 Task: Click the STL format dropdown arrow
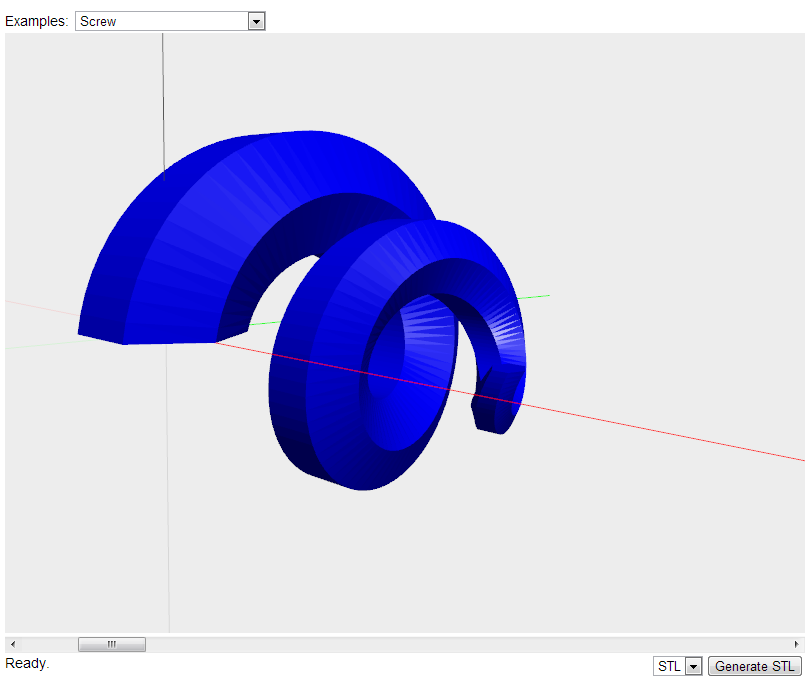692,666
